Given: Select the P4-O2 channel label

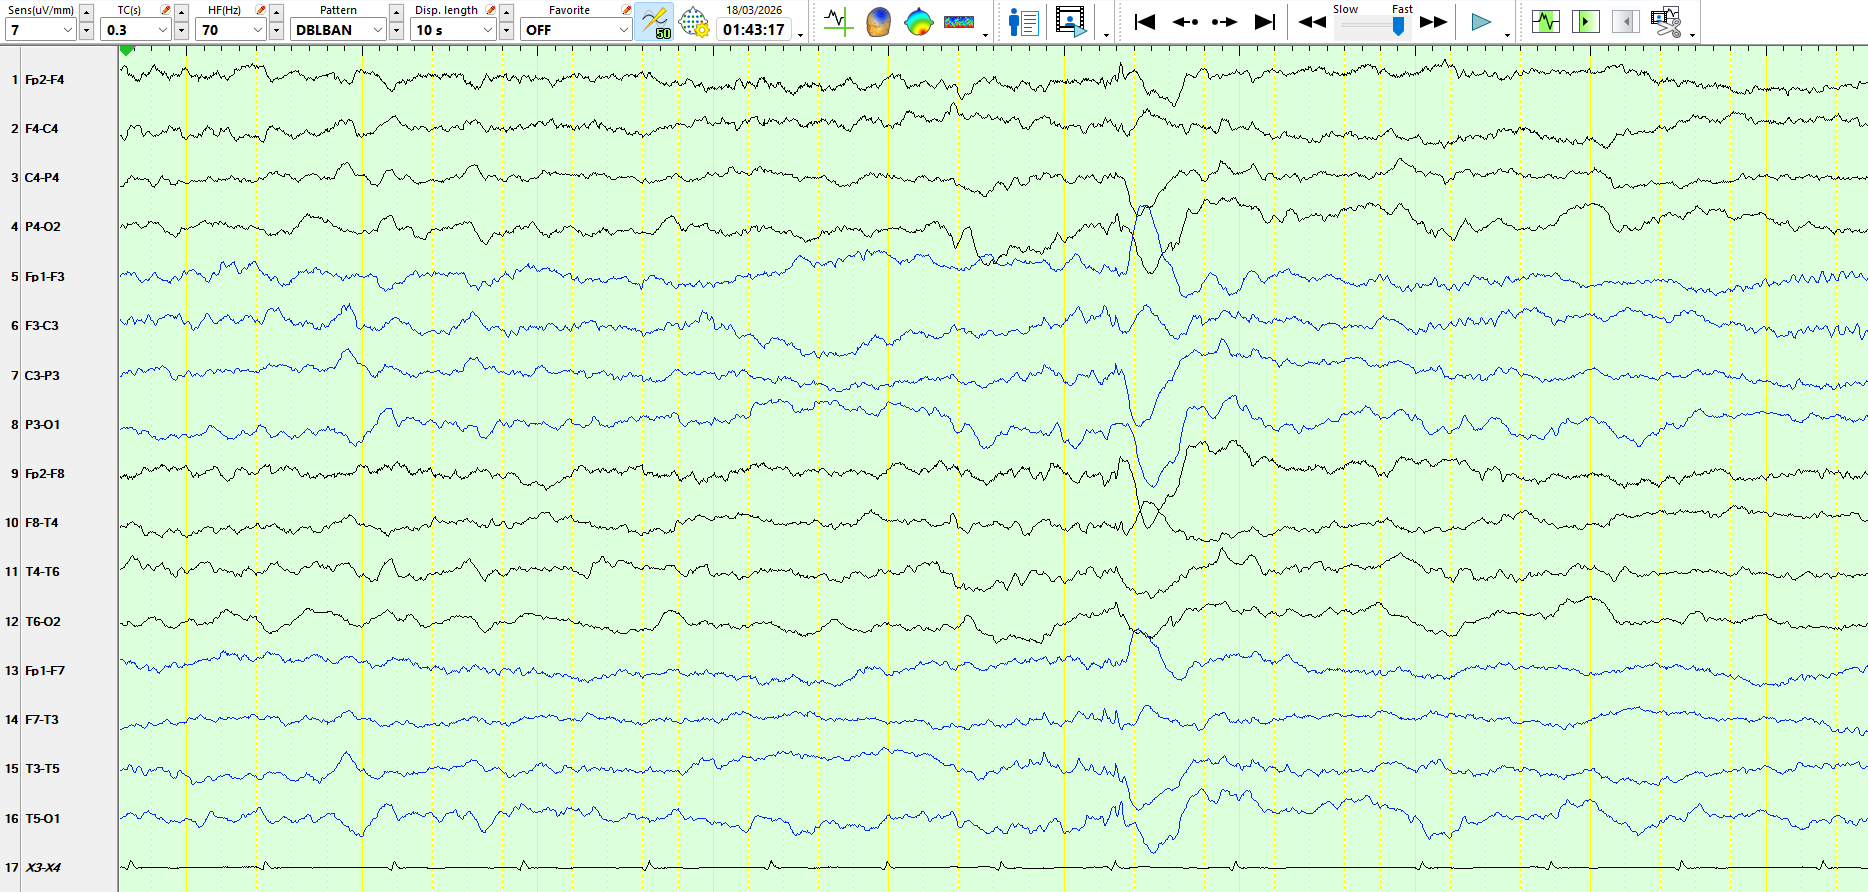Looking at the screenshot, I should point(42,227).
